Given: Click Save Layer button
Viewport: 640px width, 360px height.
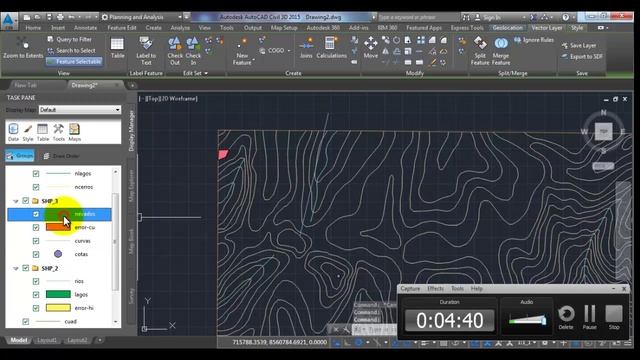Looking at the screenshot, I should point(579,45).
